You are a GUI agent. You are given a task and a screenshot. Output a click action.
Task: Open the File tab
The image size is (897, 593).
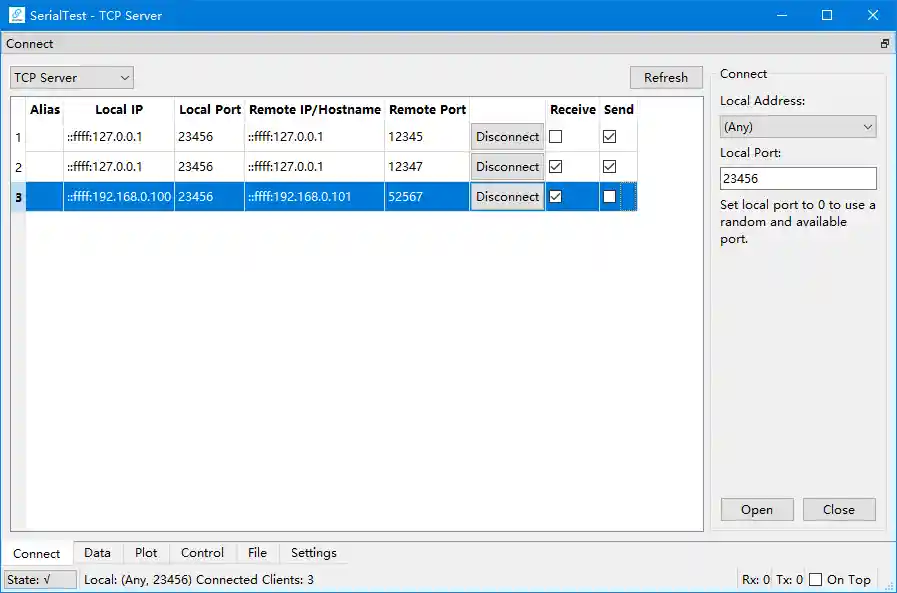[257, 553]
